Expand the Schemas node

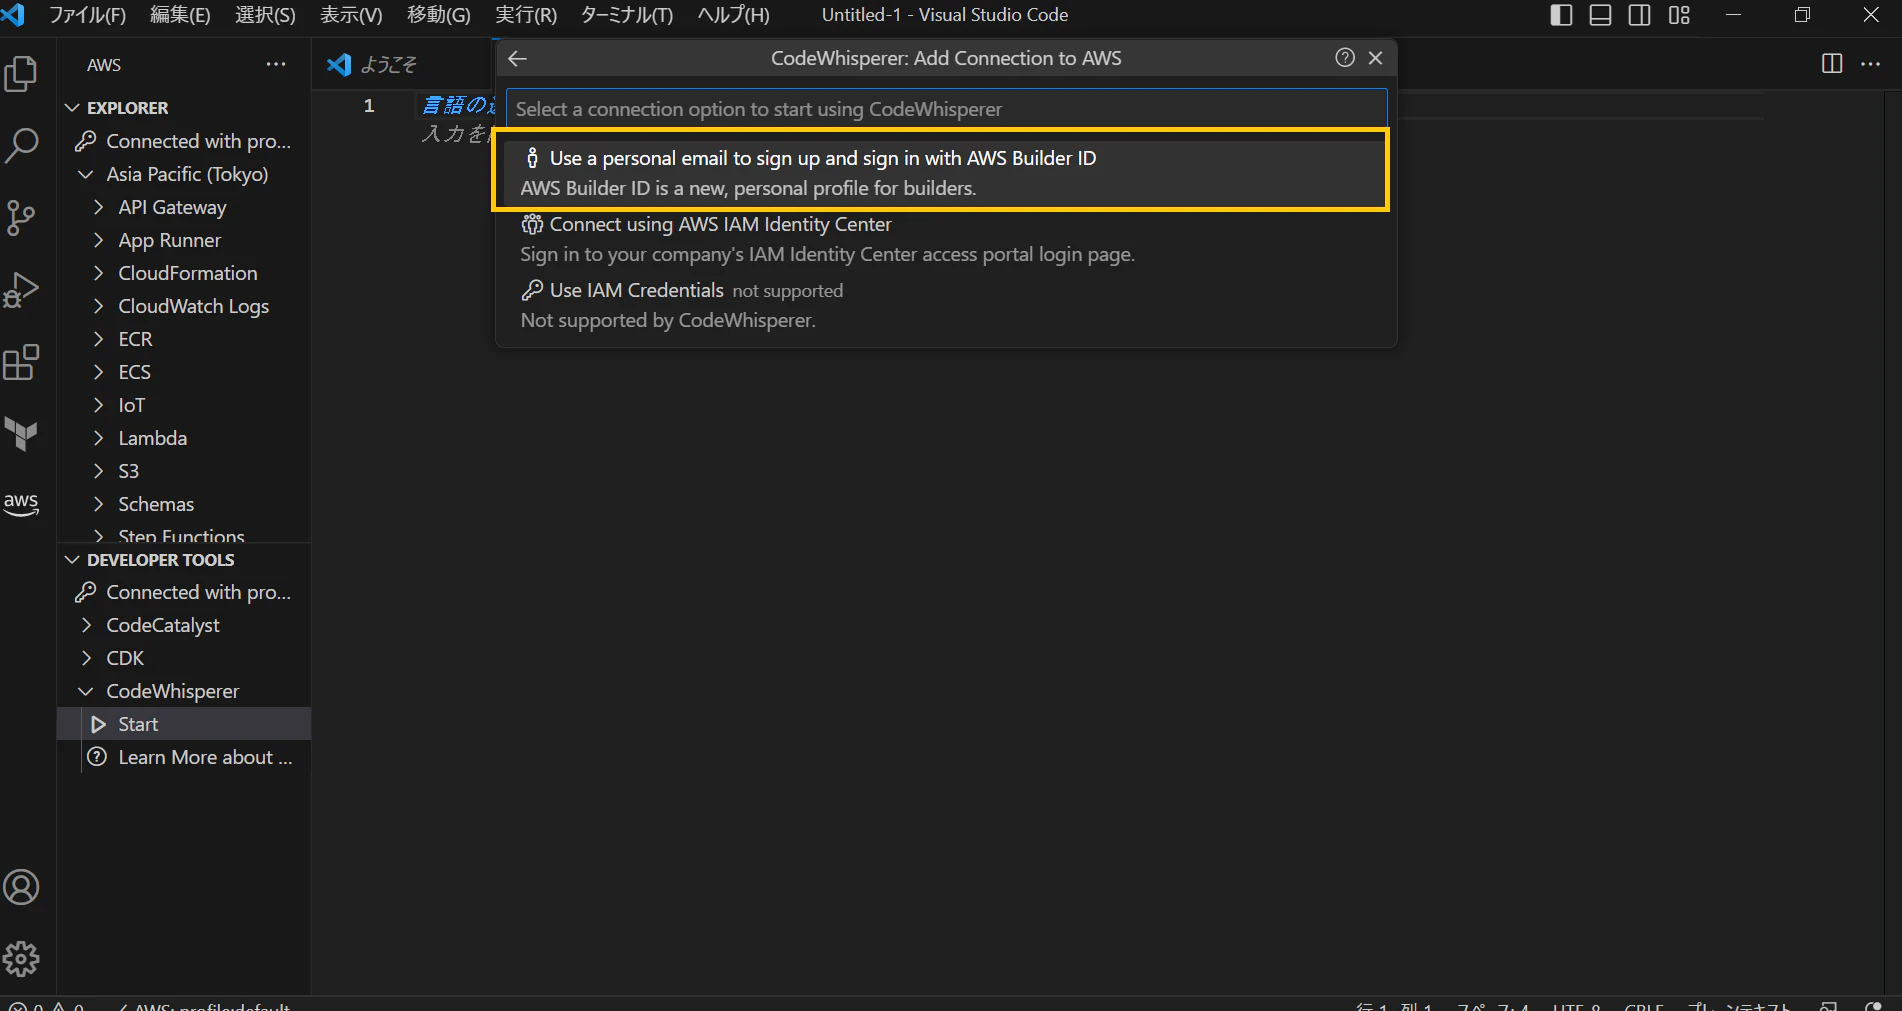coord(98,504)
